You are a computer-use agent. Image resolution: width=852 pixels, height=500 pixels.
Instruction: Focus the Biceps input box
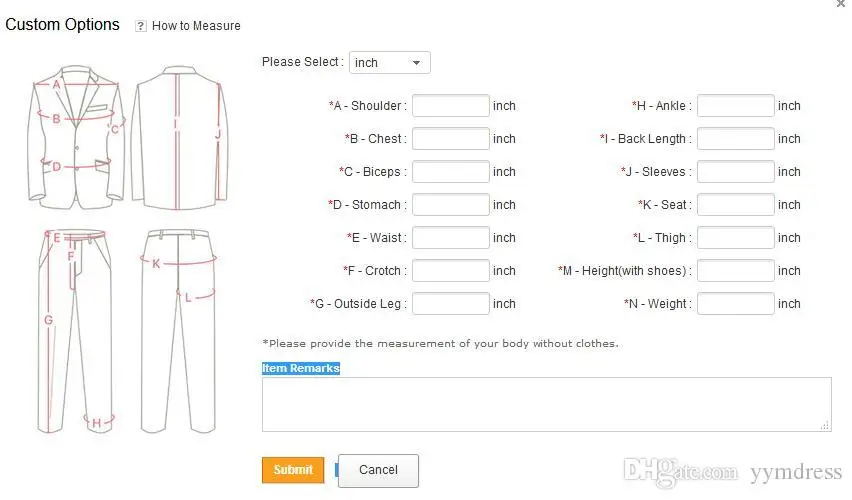pyautogui.click(x=450, y=172)
